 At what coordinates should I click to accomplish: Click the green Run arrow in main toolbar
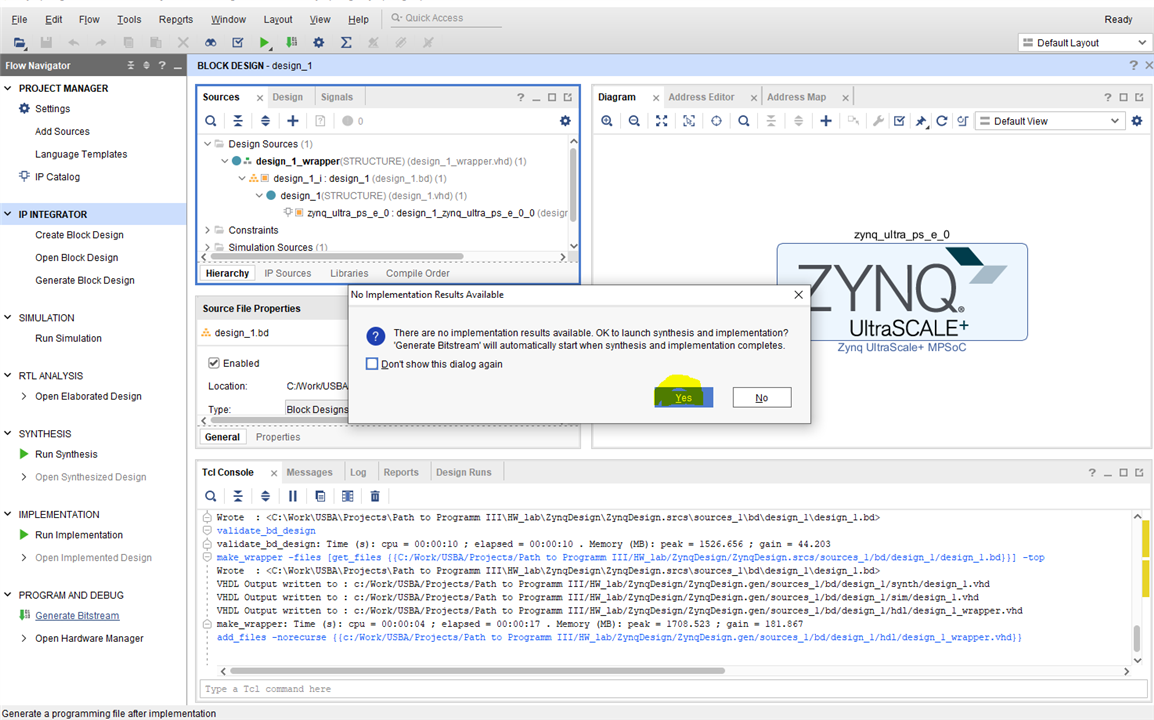pos(264,43)
